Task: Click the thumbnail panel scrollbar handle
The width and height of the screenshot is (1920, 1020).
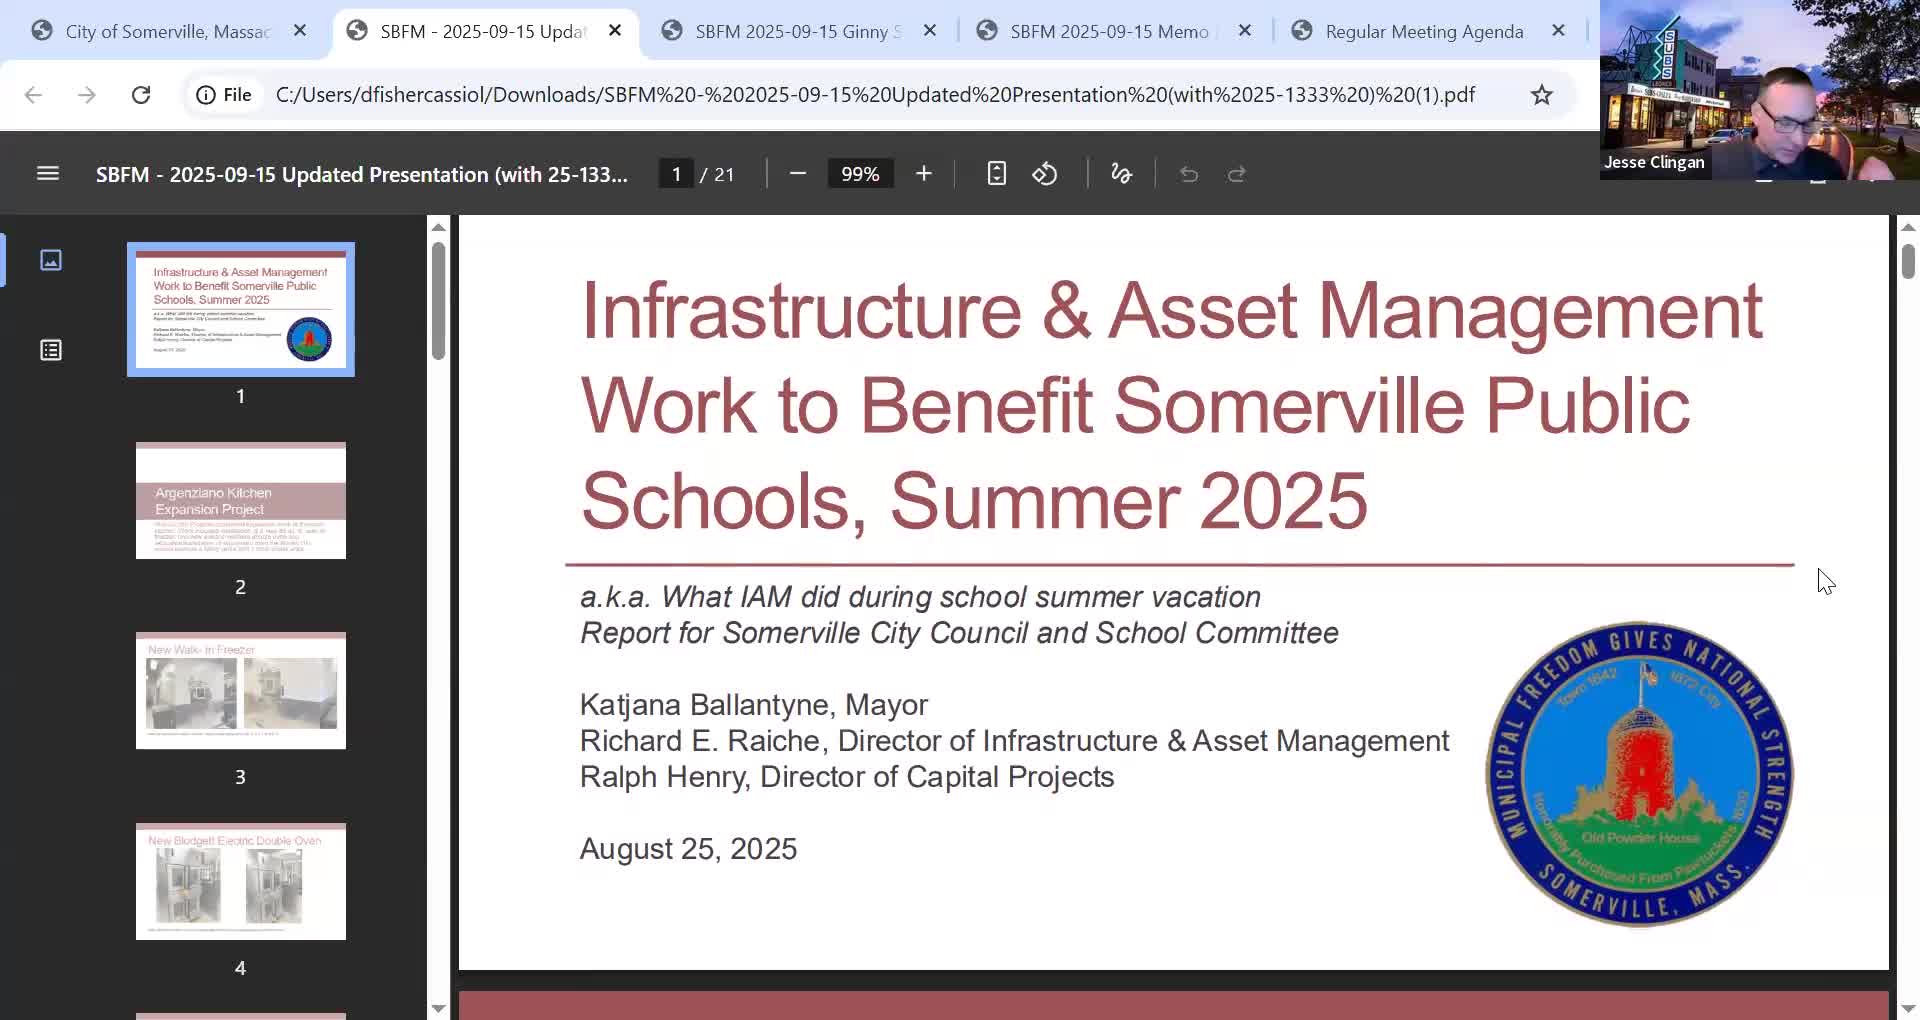Action: pos(438,300)
